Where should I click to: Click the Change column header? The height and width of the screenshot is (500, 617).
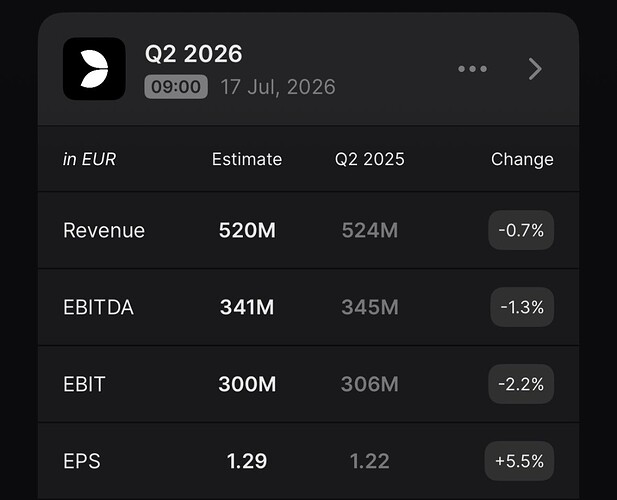click(x=522, y=159)
